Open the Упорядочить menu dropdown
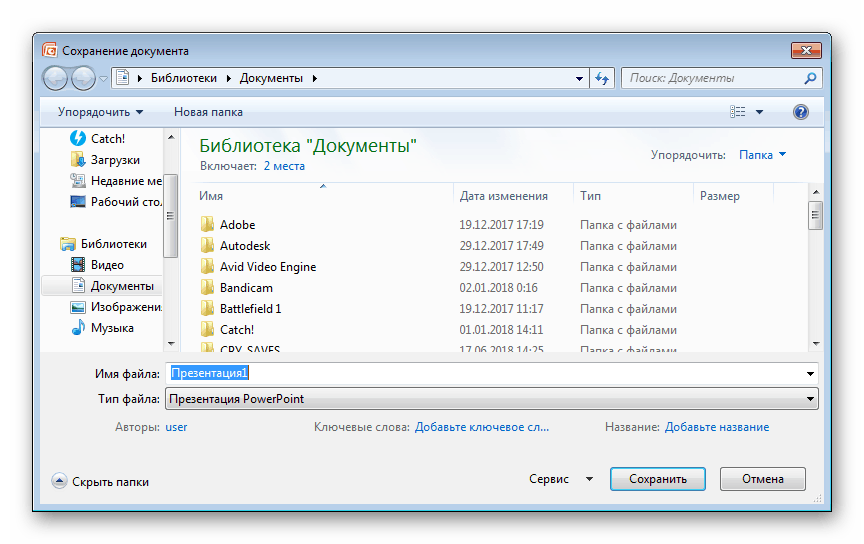Screen dimensions: 864x544 coord(100,112)
